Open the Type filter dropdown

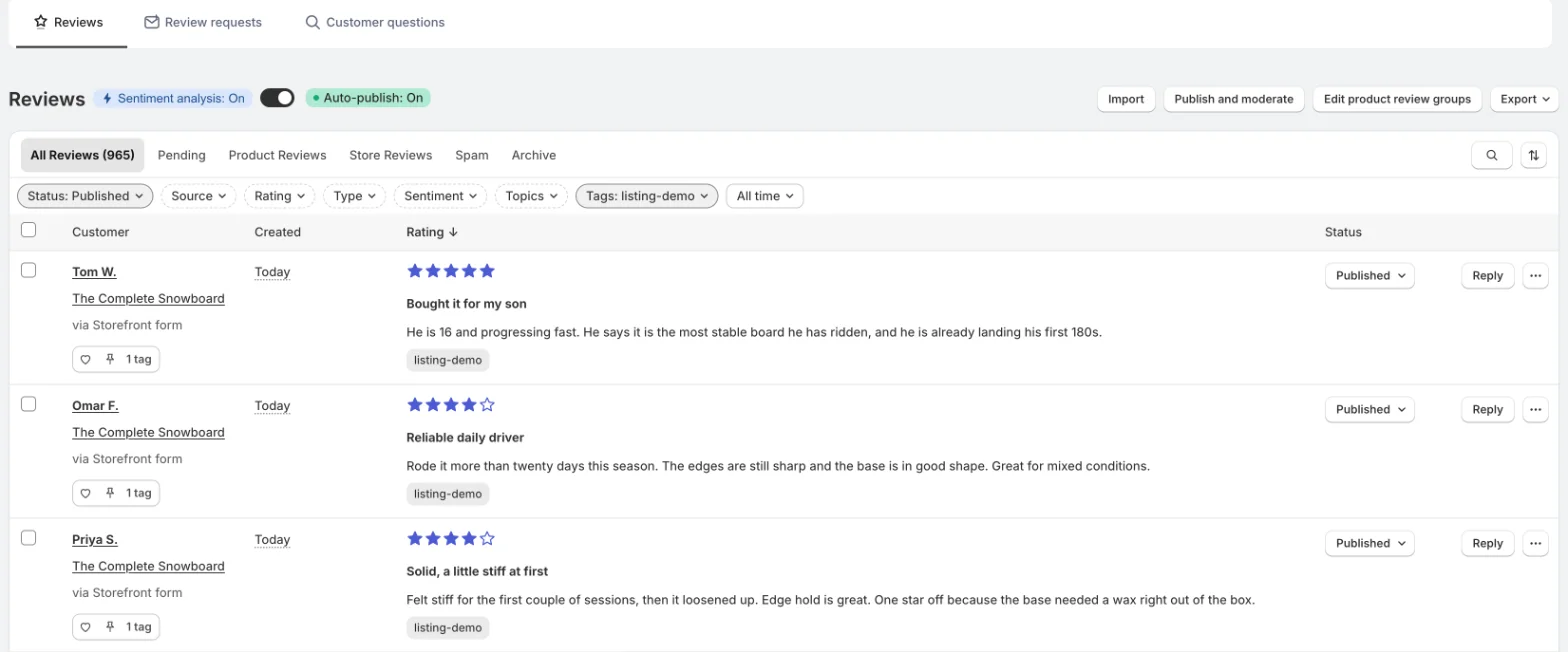tap(354, 196)
